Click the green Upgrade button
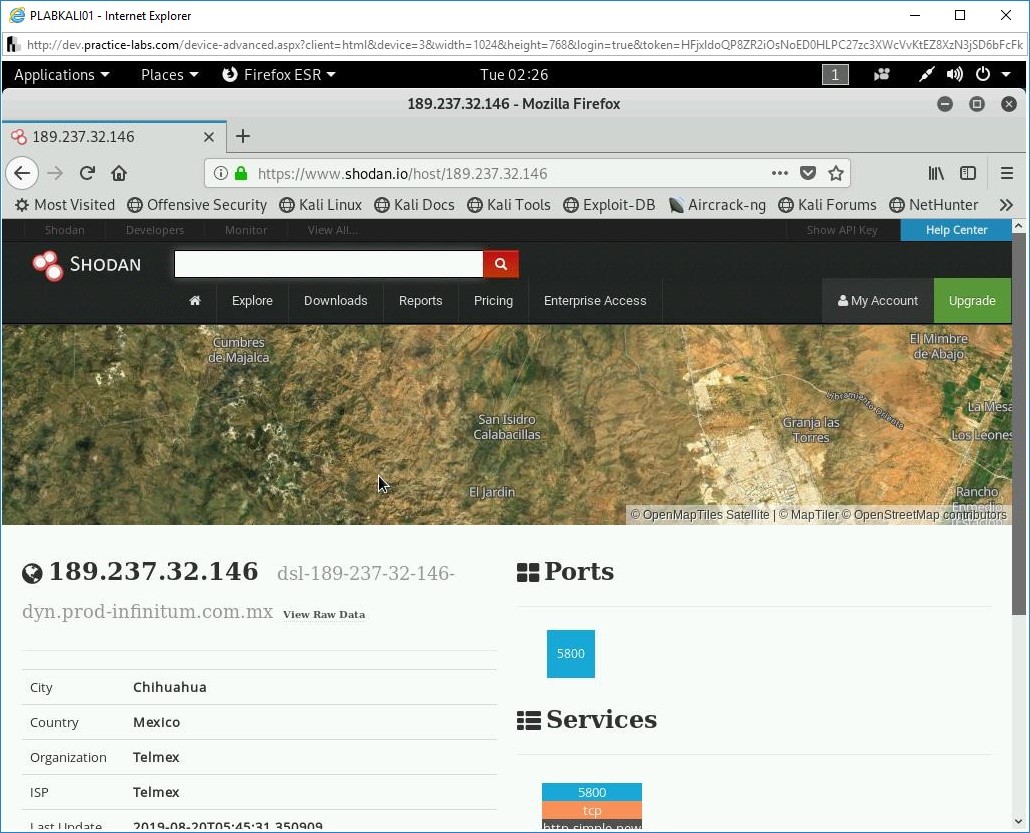 971,300
